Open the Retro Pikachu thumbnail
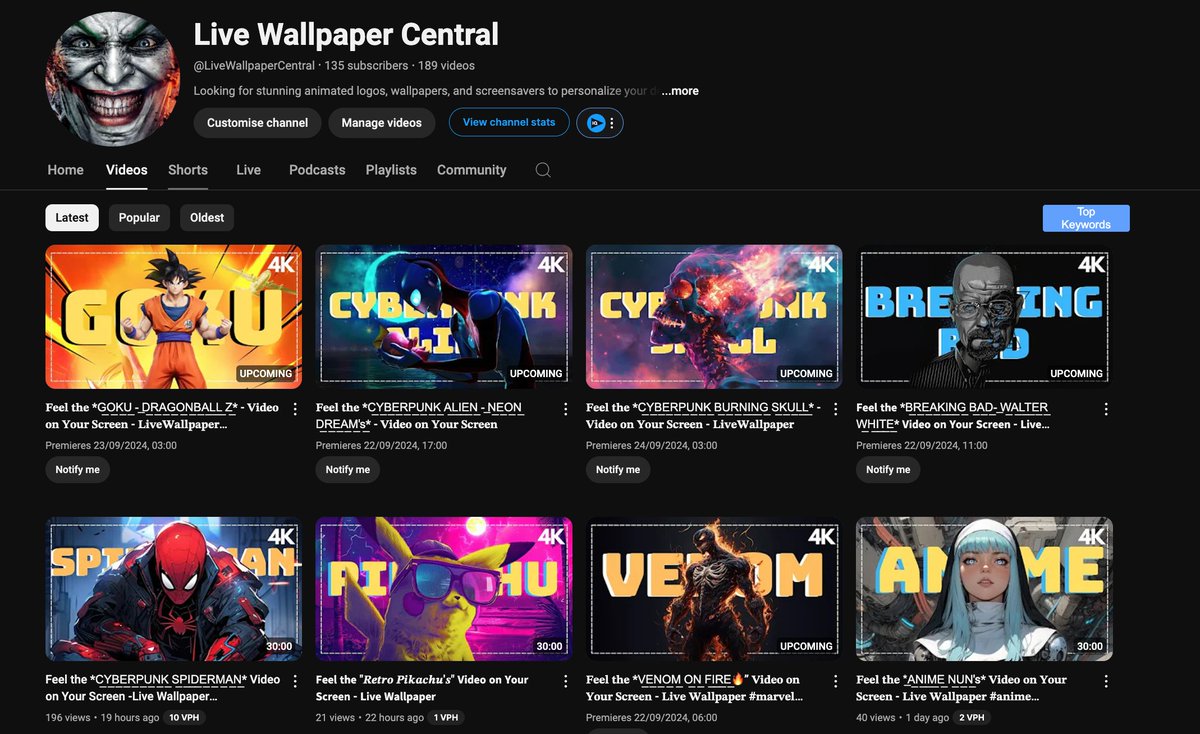The width and height of the screenshot is (1200, 734). pos(444,589)
